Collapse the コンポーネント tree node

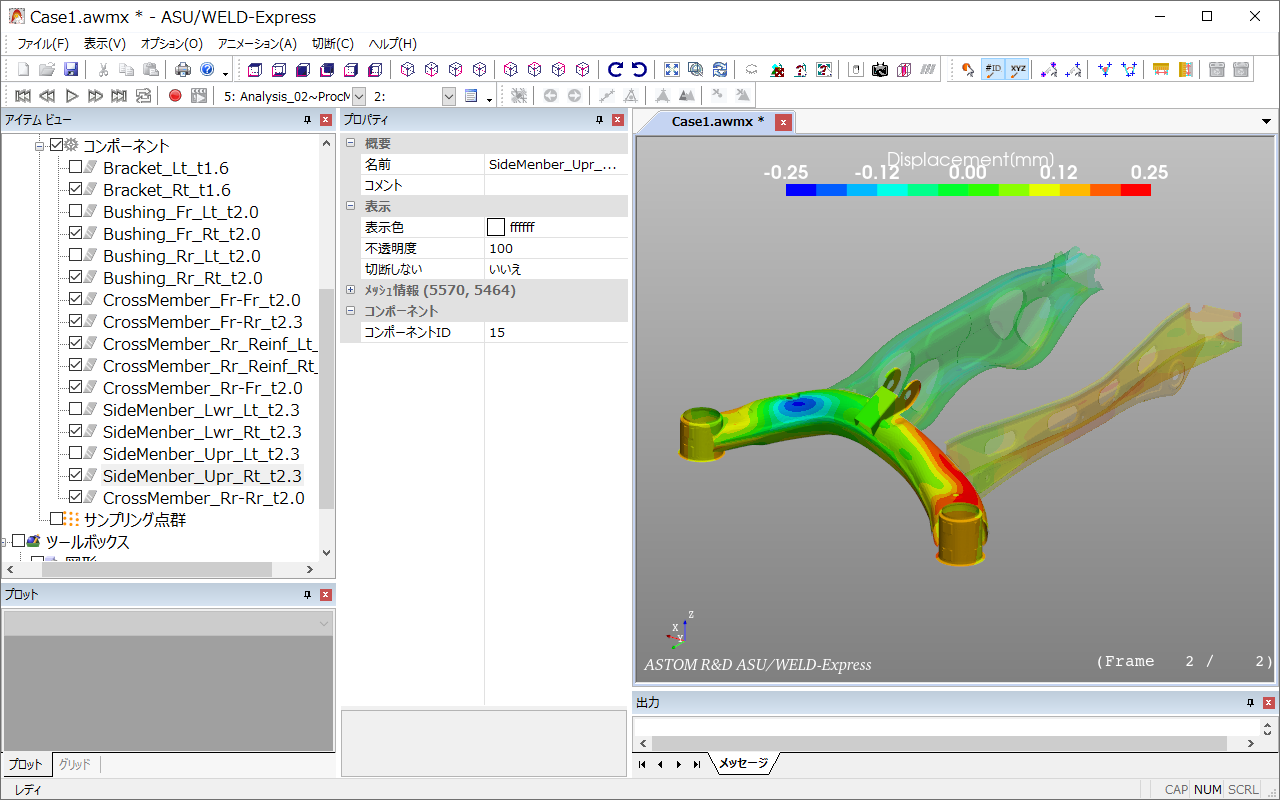(x=40, y=146)
